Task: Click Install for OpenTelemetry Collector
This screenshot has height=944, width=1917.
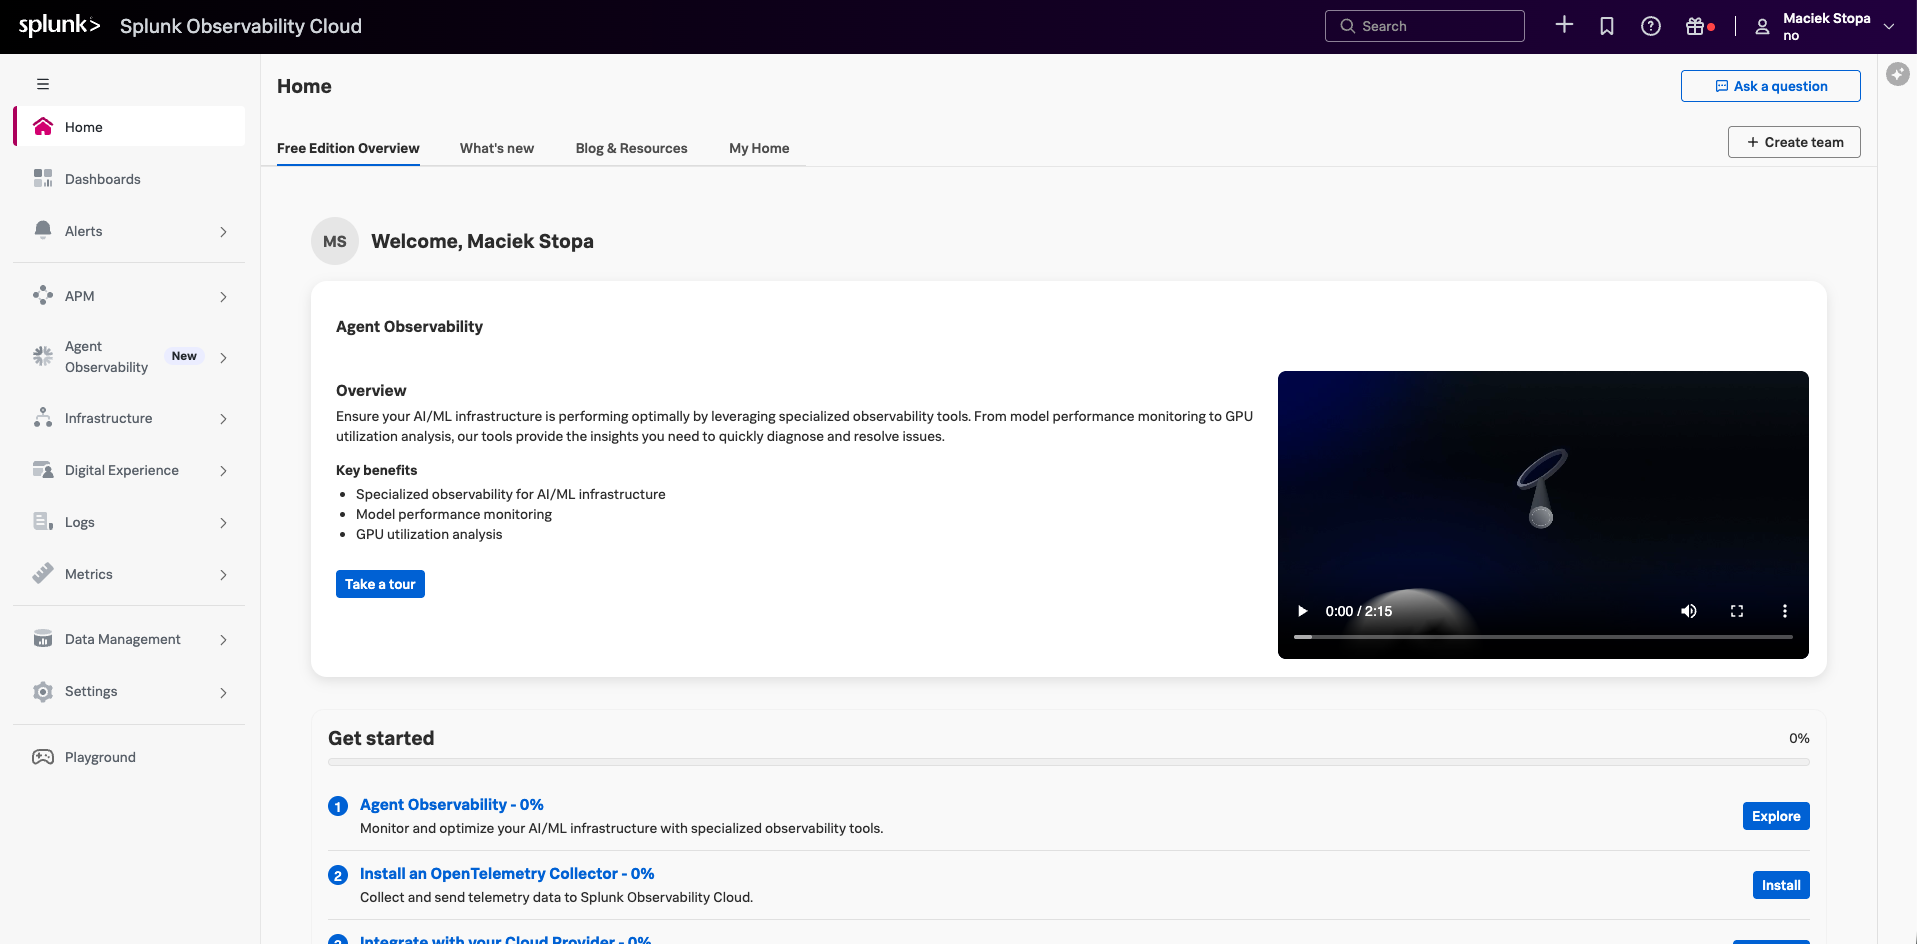Action: 1781,885
